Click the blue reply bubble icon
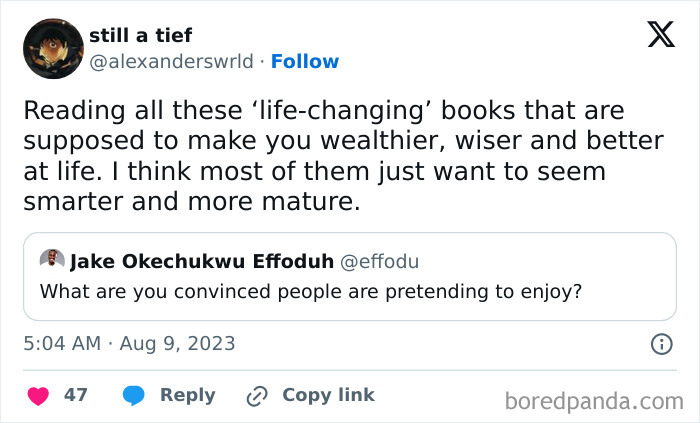The image size is (700, 423). point(133,395)
